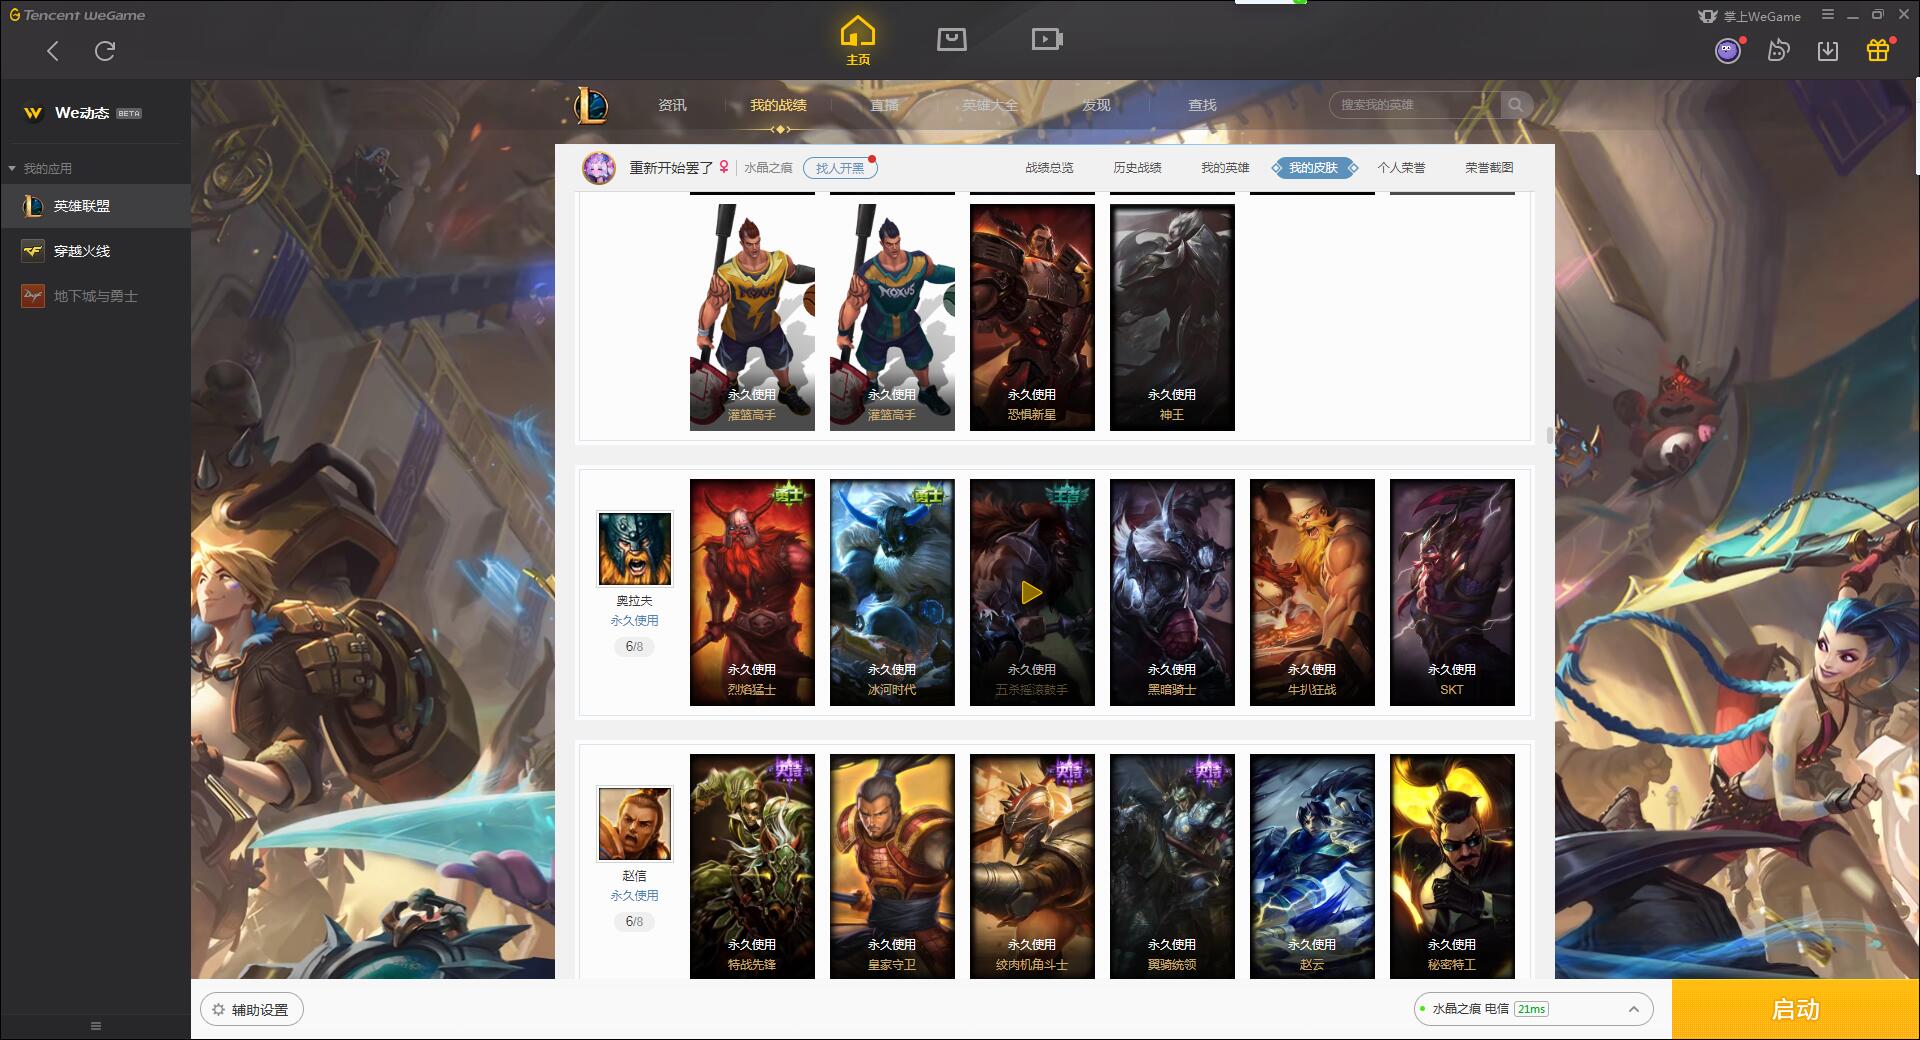This screenshot has width=1920, height=1040.
Task: Open the 秘密特工 skin card
Action: pos(1452,866)
